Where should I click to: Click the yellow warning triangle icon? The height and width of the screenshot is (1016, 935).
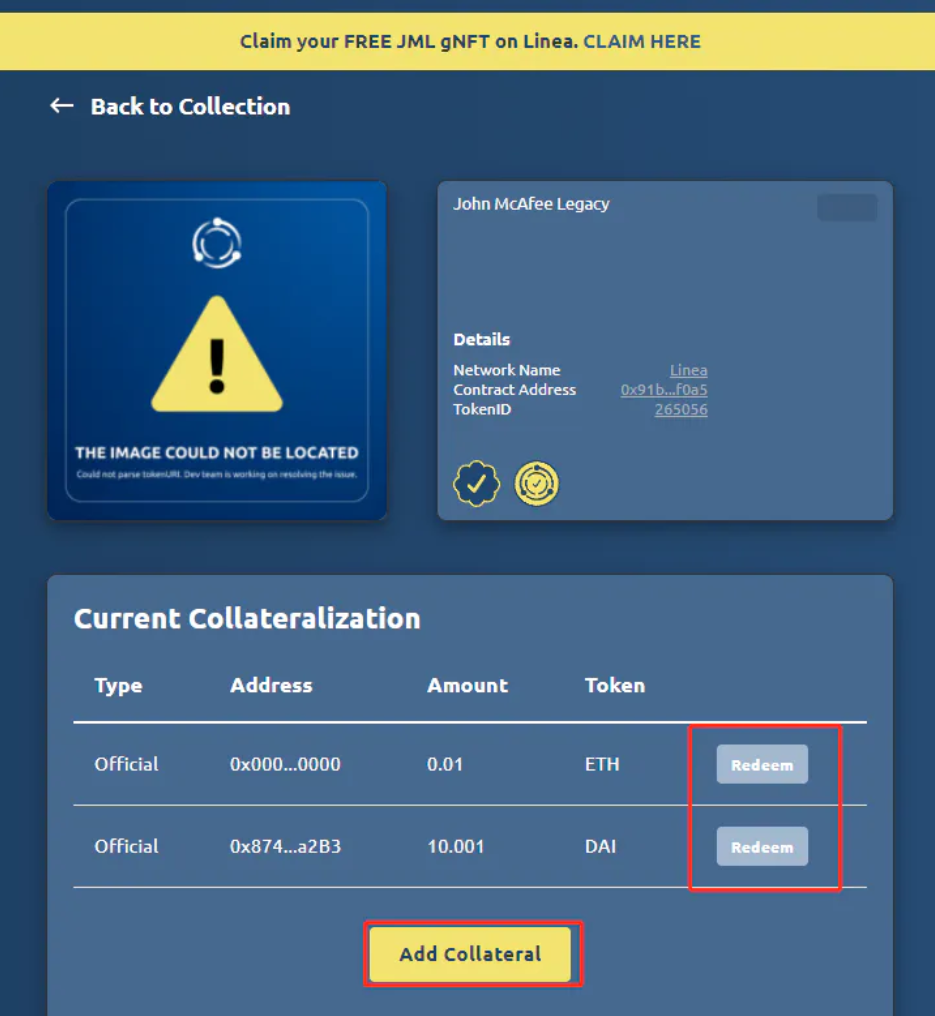pos(217,354)
